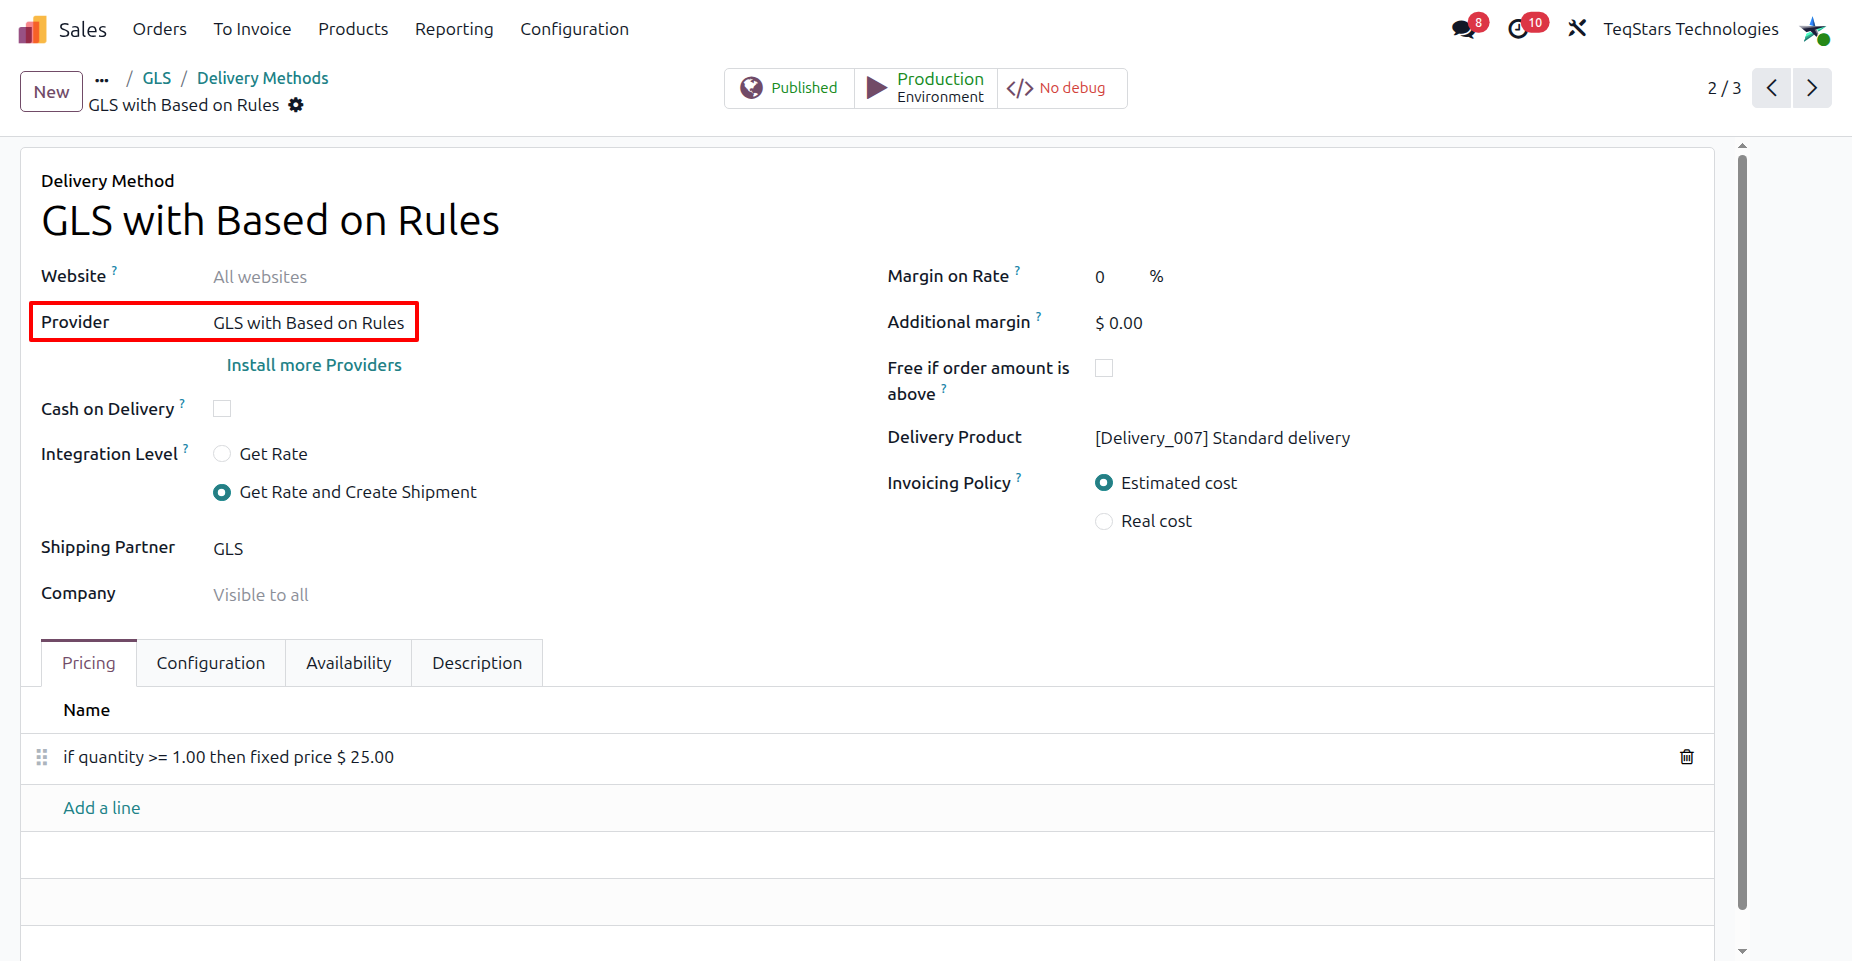
Task: Open the Sales app logo icon
Action: click(x=32, y=29)
